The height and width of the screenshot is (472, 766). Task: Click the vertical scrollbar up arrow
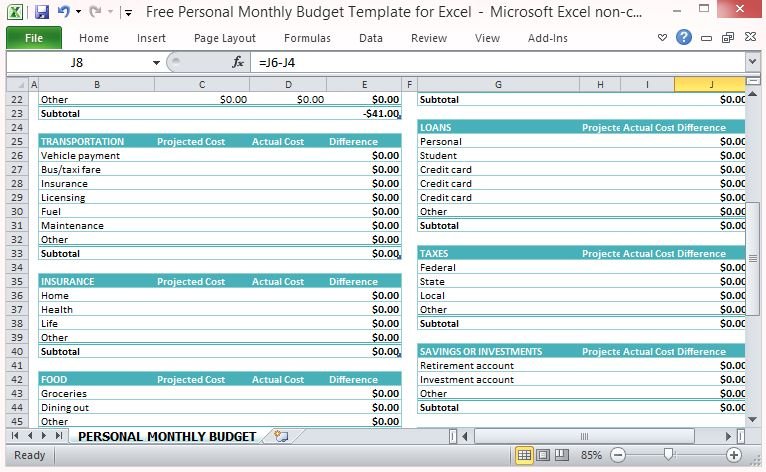click(753, 94)
